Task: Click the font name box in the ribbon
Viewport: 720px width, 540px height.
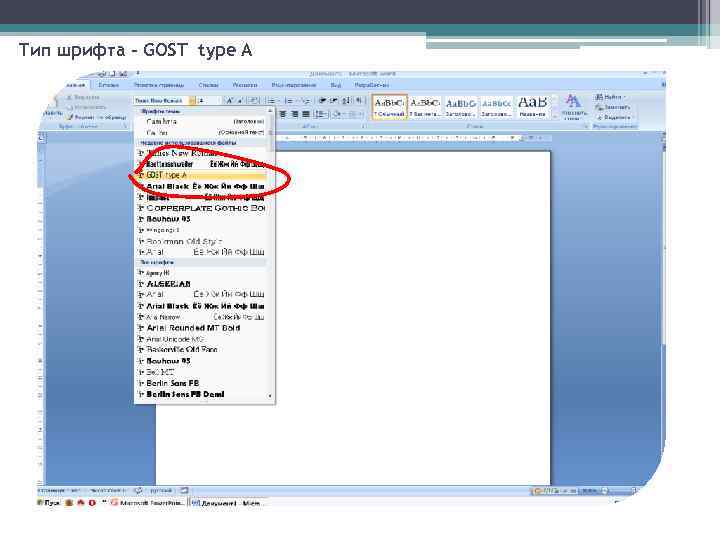Action: click(162, 101)
